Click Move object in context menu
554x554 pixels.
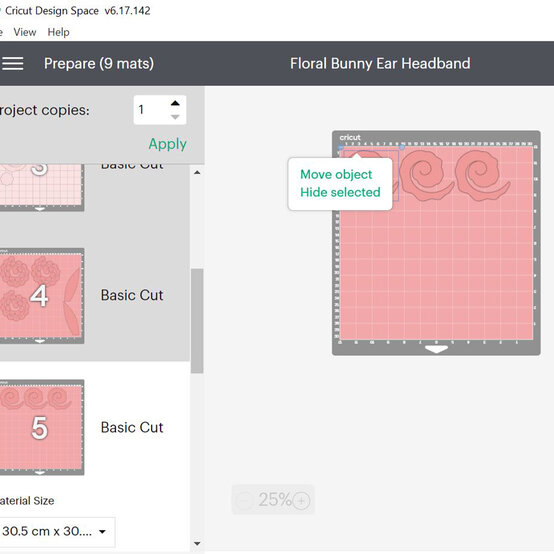point(336,174)
